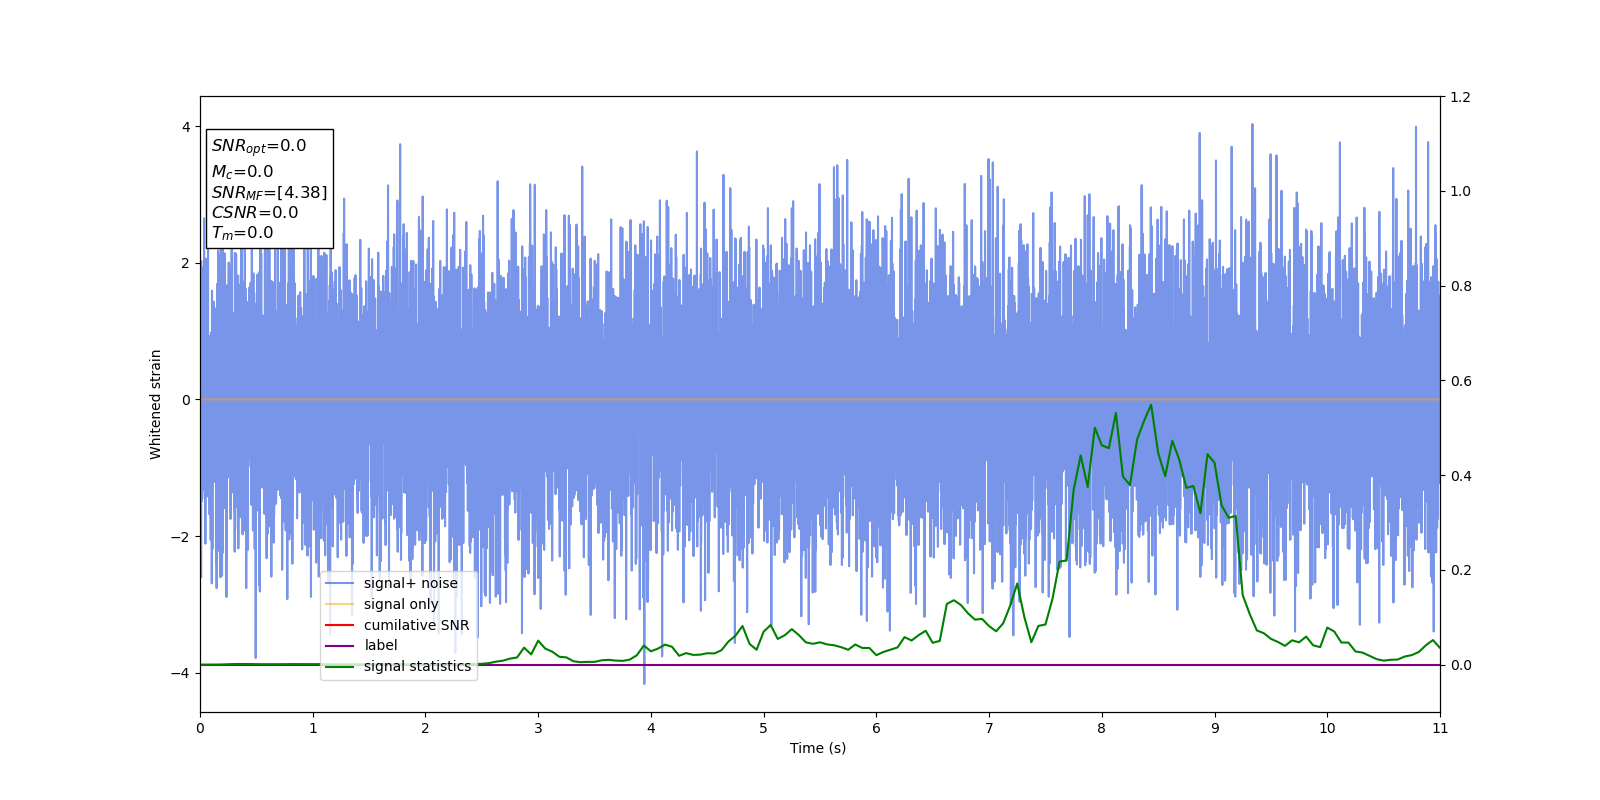This screenshot has height=800, width=1600.
Task: Click the M_c=0.0 annotation text
Action: [x=242, y=172]
